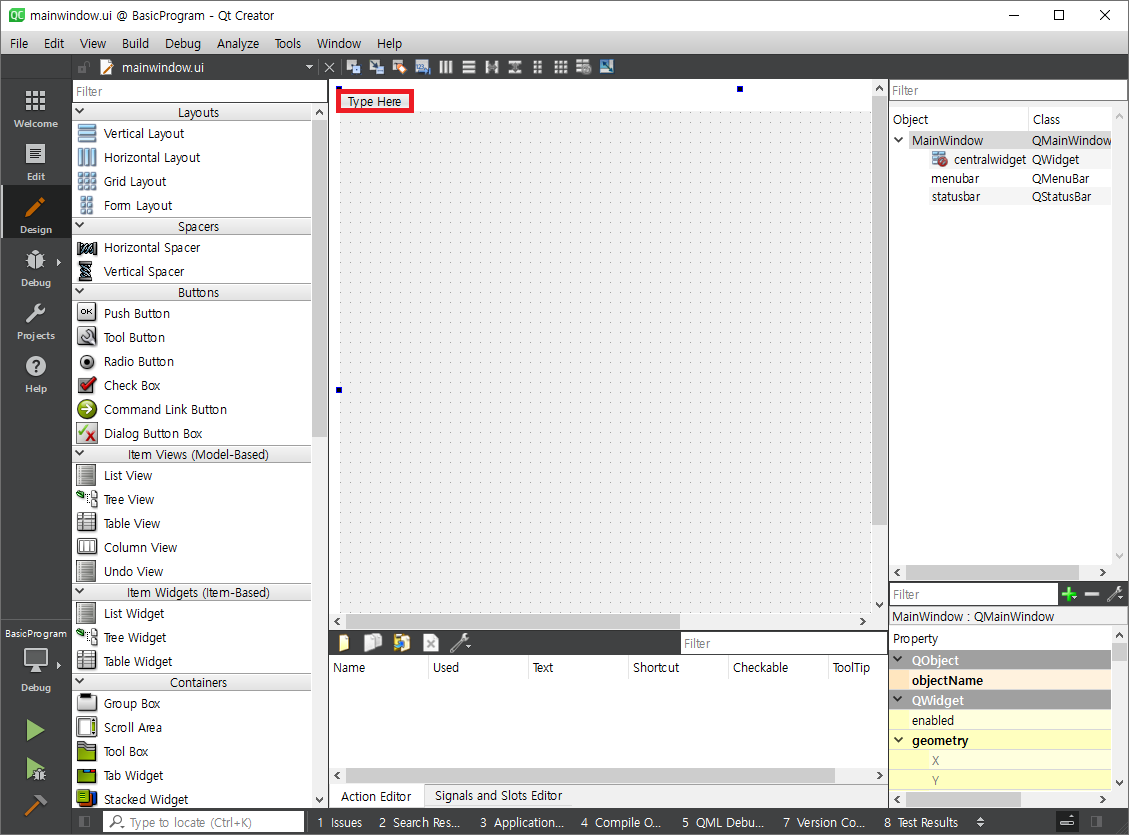Click Break Layout toolbar icon
The width and height of the screenshot is (1129, 835).
pos(584,67)
